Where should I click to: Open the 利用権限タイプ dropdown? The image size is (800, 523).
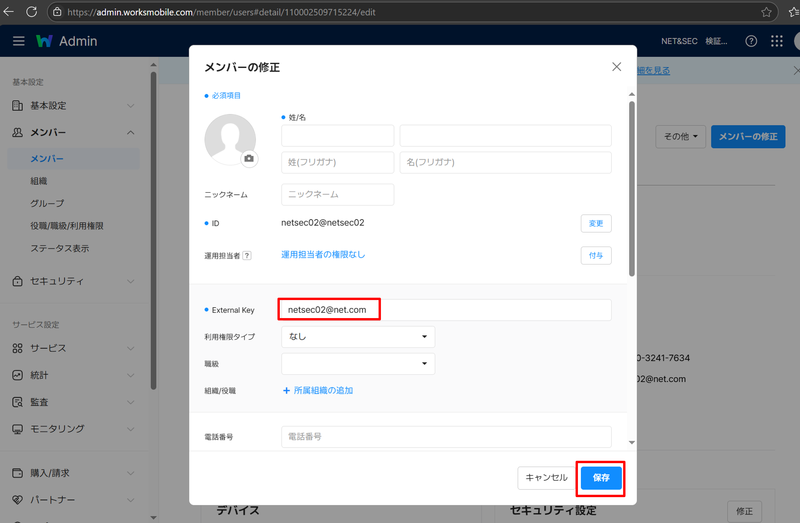[358, 337]
